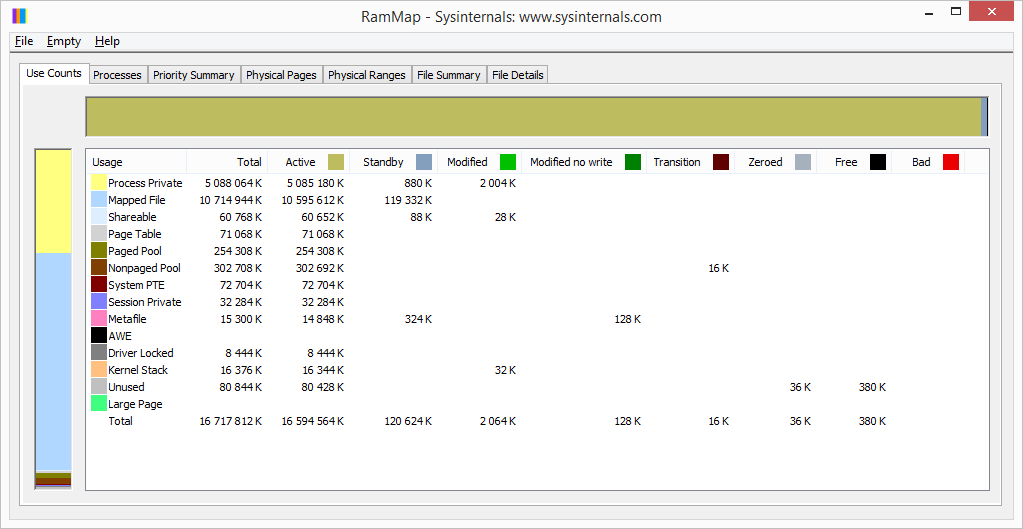
Task: Click the purple Session Private color box
Action: (x=99, y=301)
